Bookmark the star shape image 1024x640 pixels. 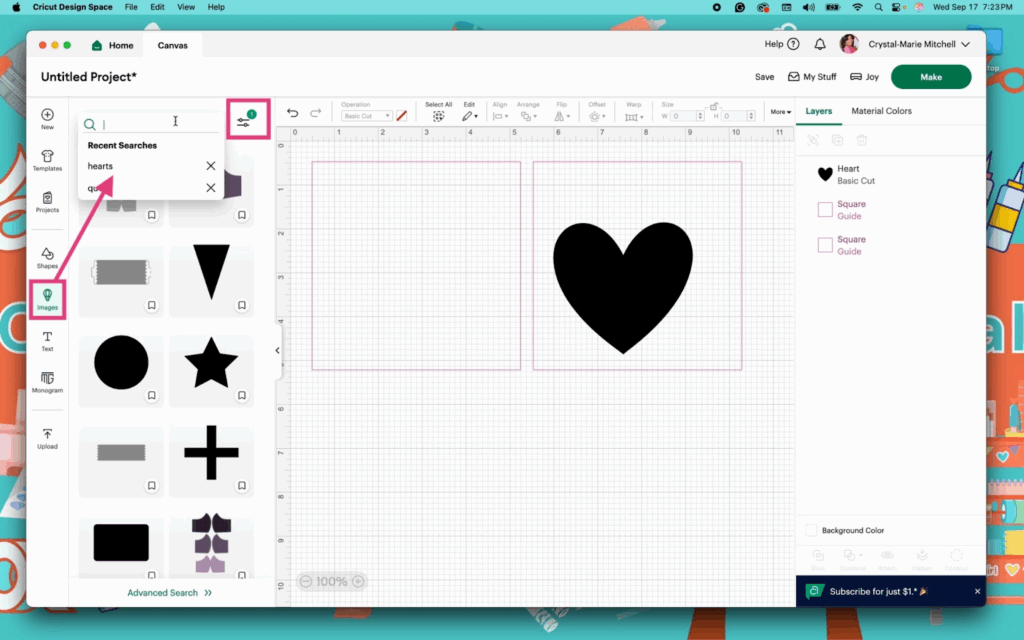tap(242, 396)
